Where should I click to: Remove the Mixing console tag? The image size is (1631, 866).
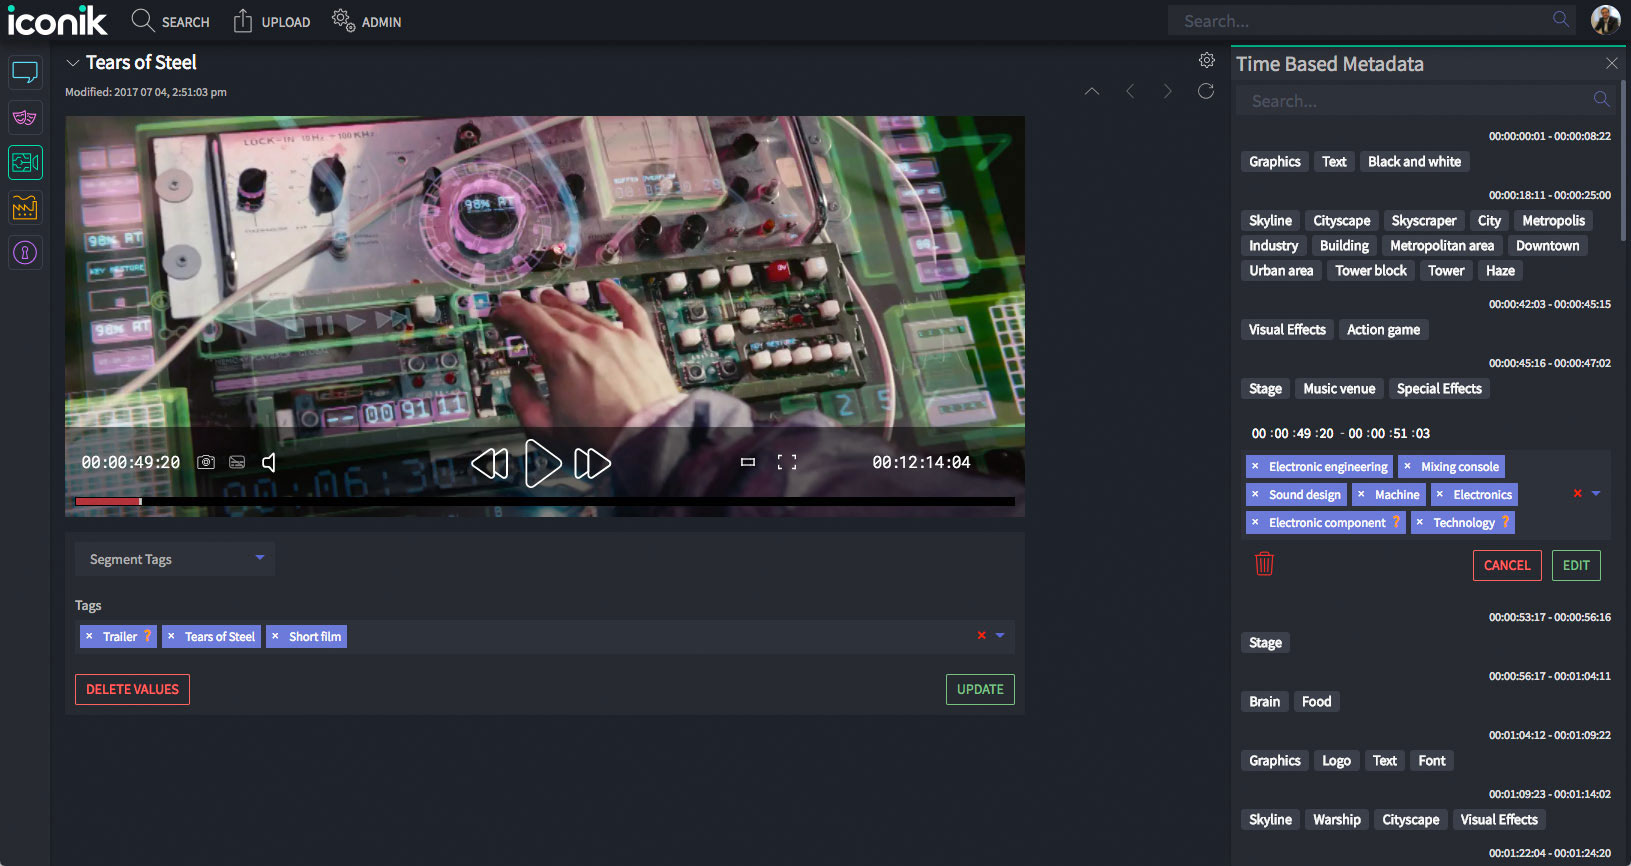pos(1407,466)
